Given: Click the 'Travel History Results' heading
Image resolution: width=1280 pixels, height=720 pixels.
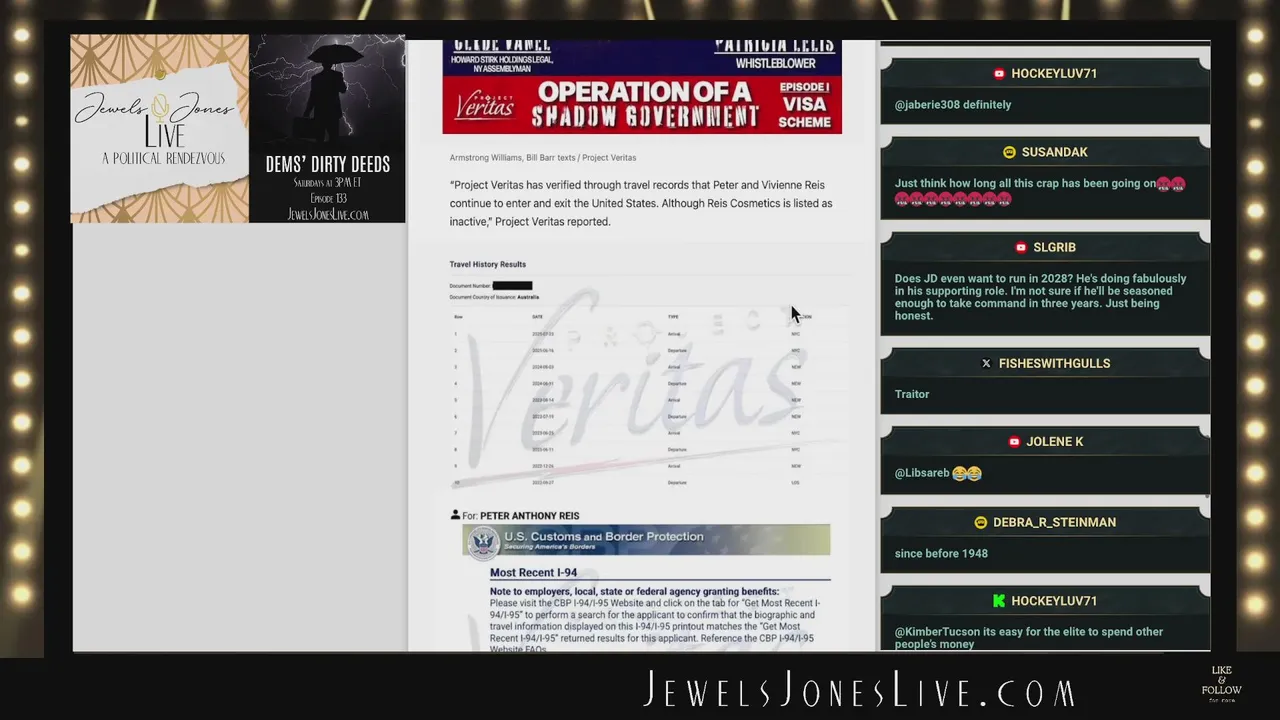Looking at the screenshot, I should click(x=487, y=264).
